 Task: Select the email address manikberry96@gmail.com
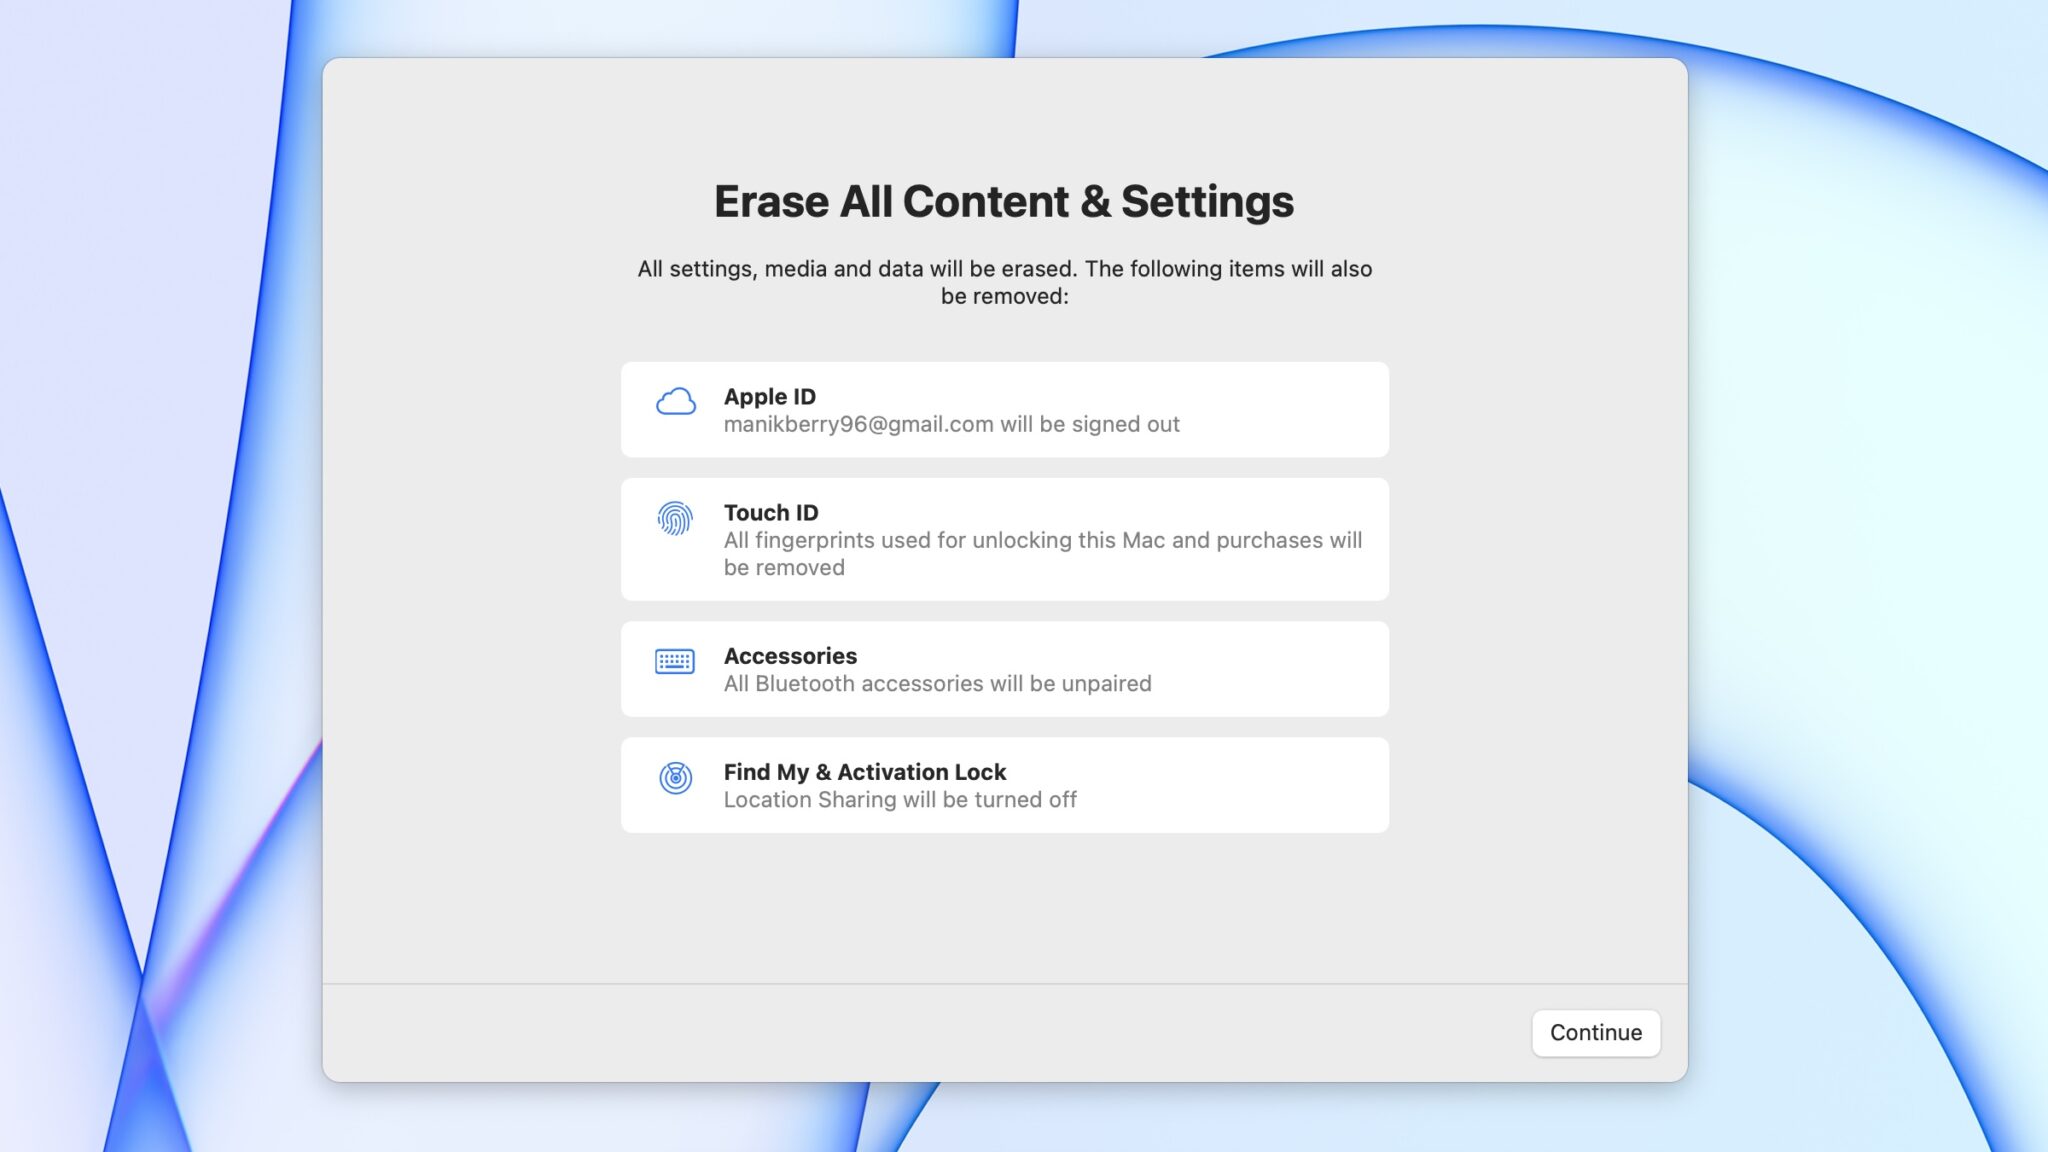[857, 424]
